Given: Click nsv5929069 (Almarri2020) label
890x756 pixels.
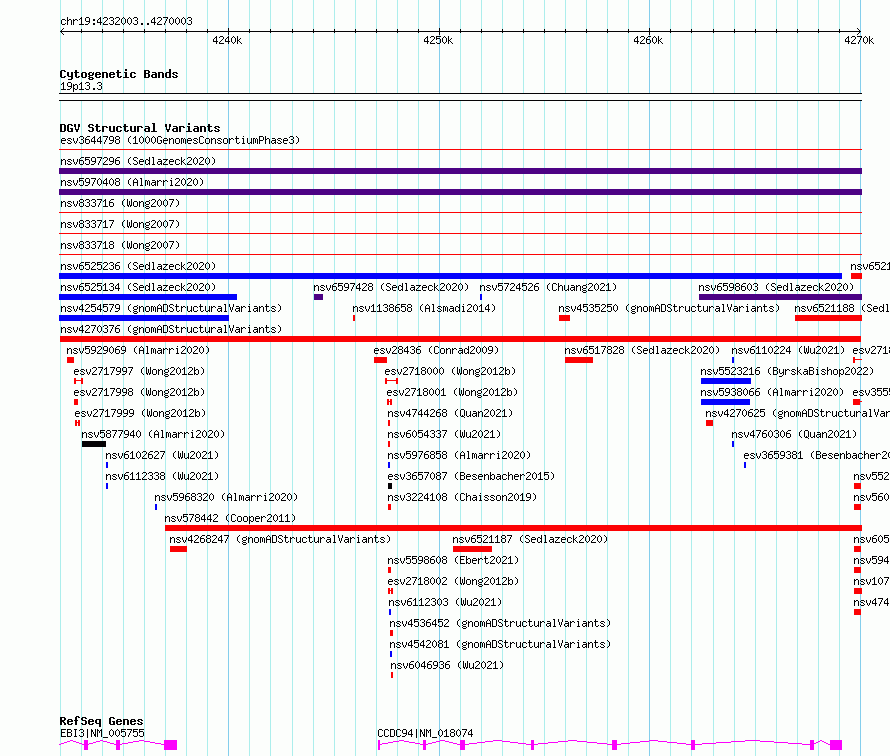Looking at the screenshot, I should (138, 350).
